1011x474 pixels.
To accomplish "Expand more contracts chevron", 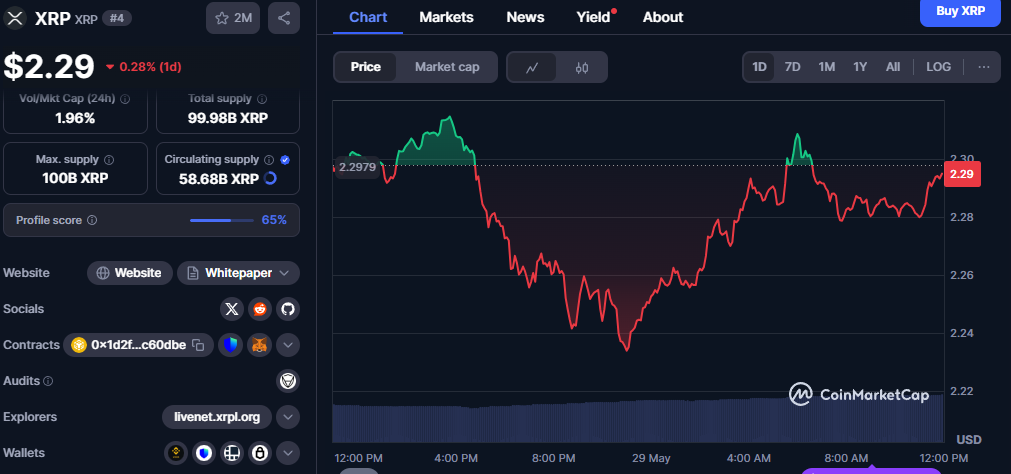I will (288, 345).
